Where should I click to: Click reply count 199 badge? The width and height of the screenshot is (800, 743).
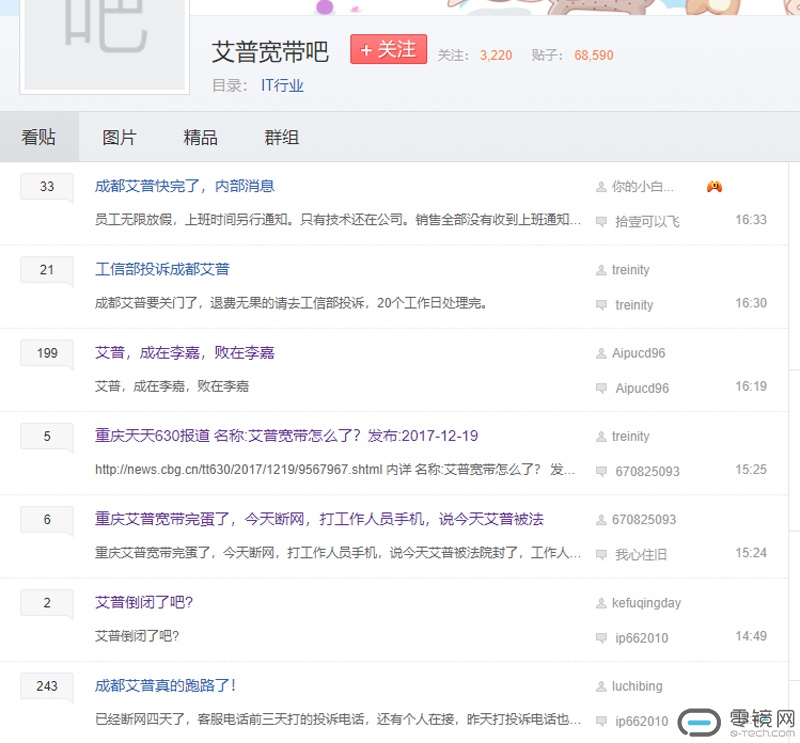[47, 353]
